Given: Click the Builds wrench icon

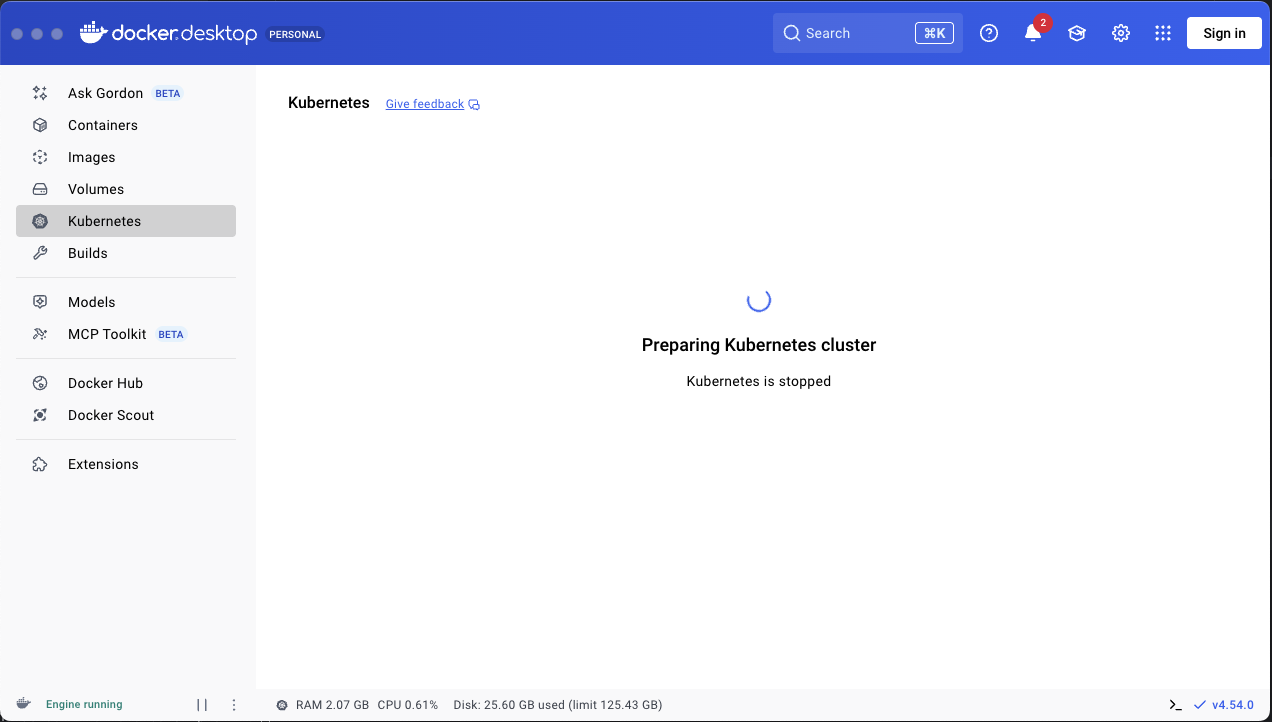Looking at the screenshot, I should pos(40,253).
